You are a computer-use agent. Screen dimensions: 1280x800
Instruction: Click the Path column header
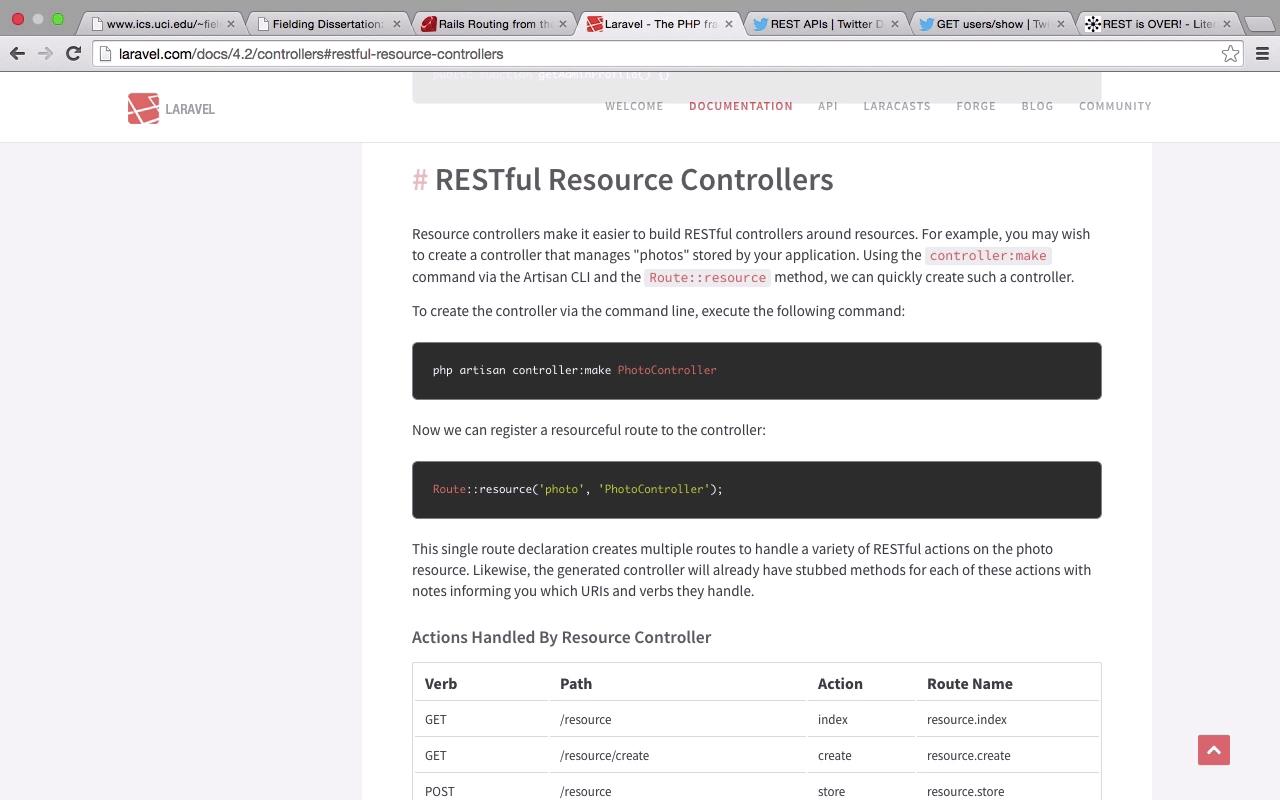(576, 684)
